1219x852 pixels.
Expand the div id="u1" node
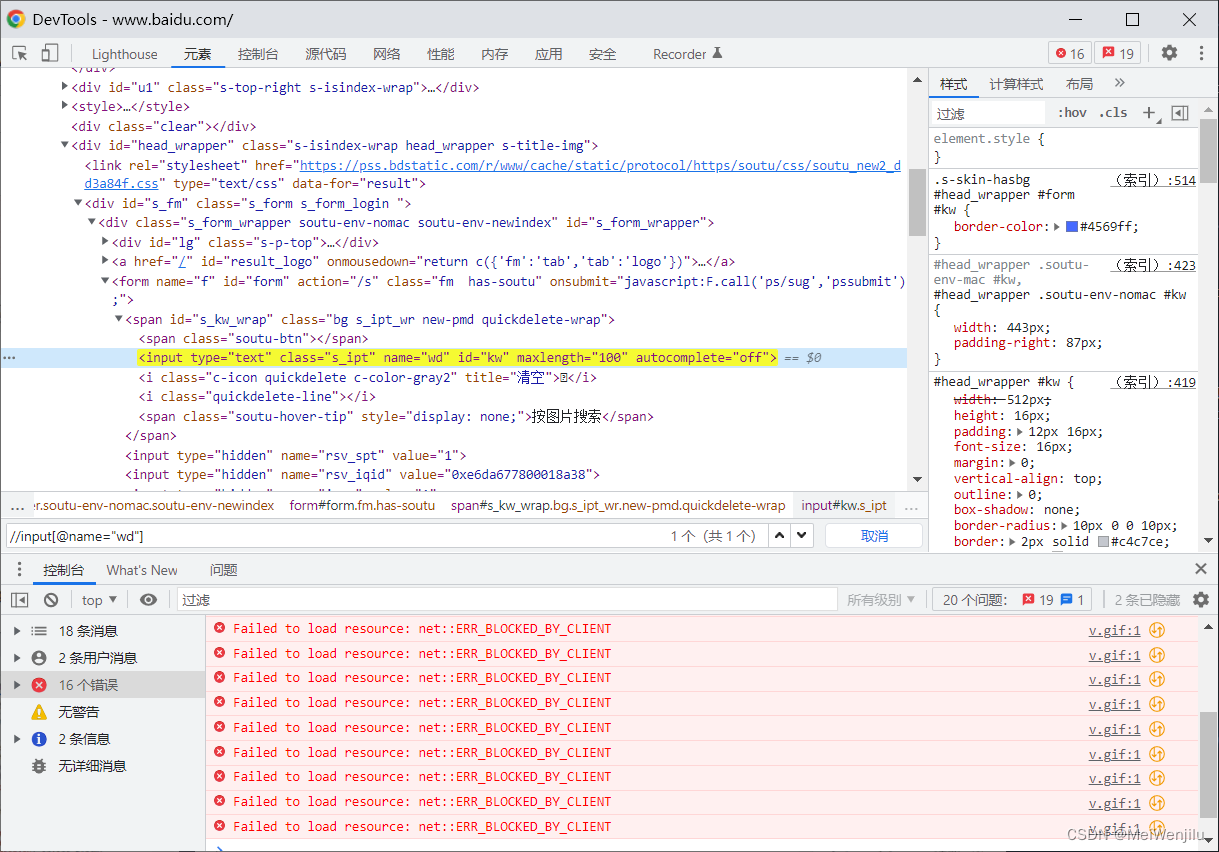pos(65,88)
